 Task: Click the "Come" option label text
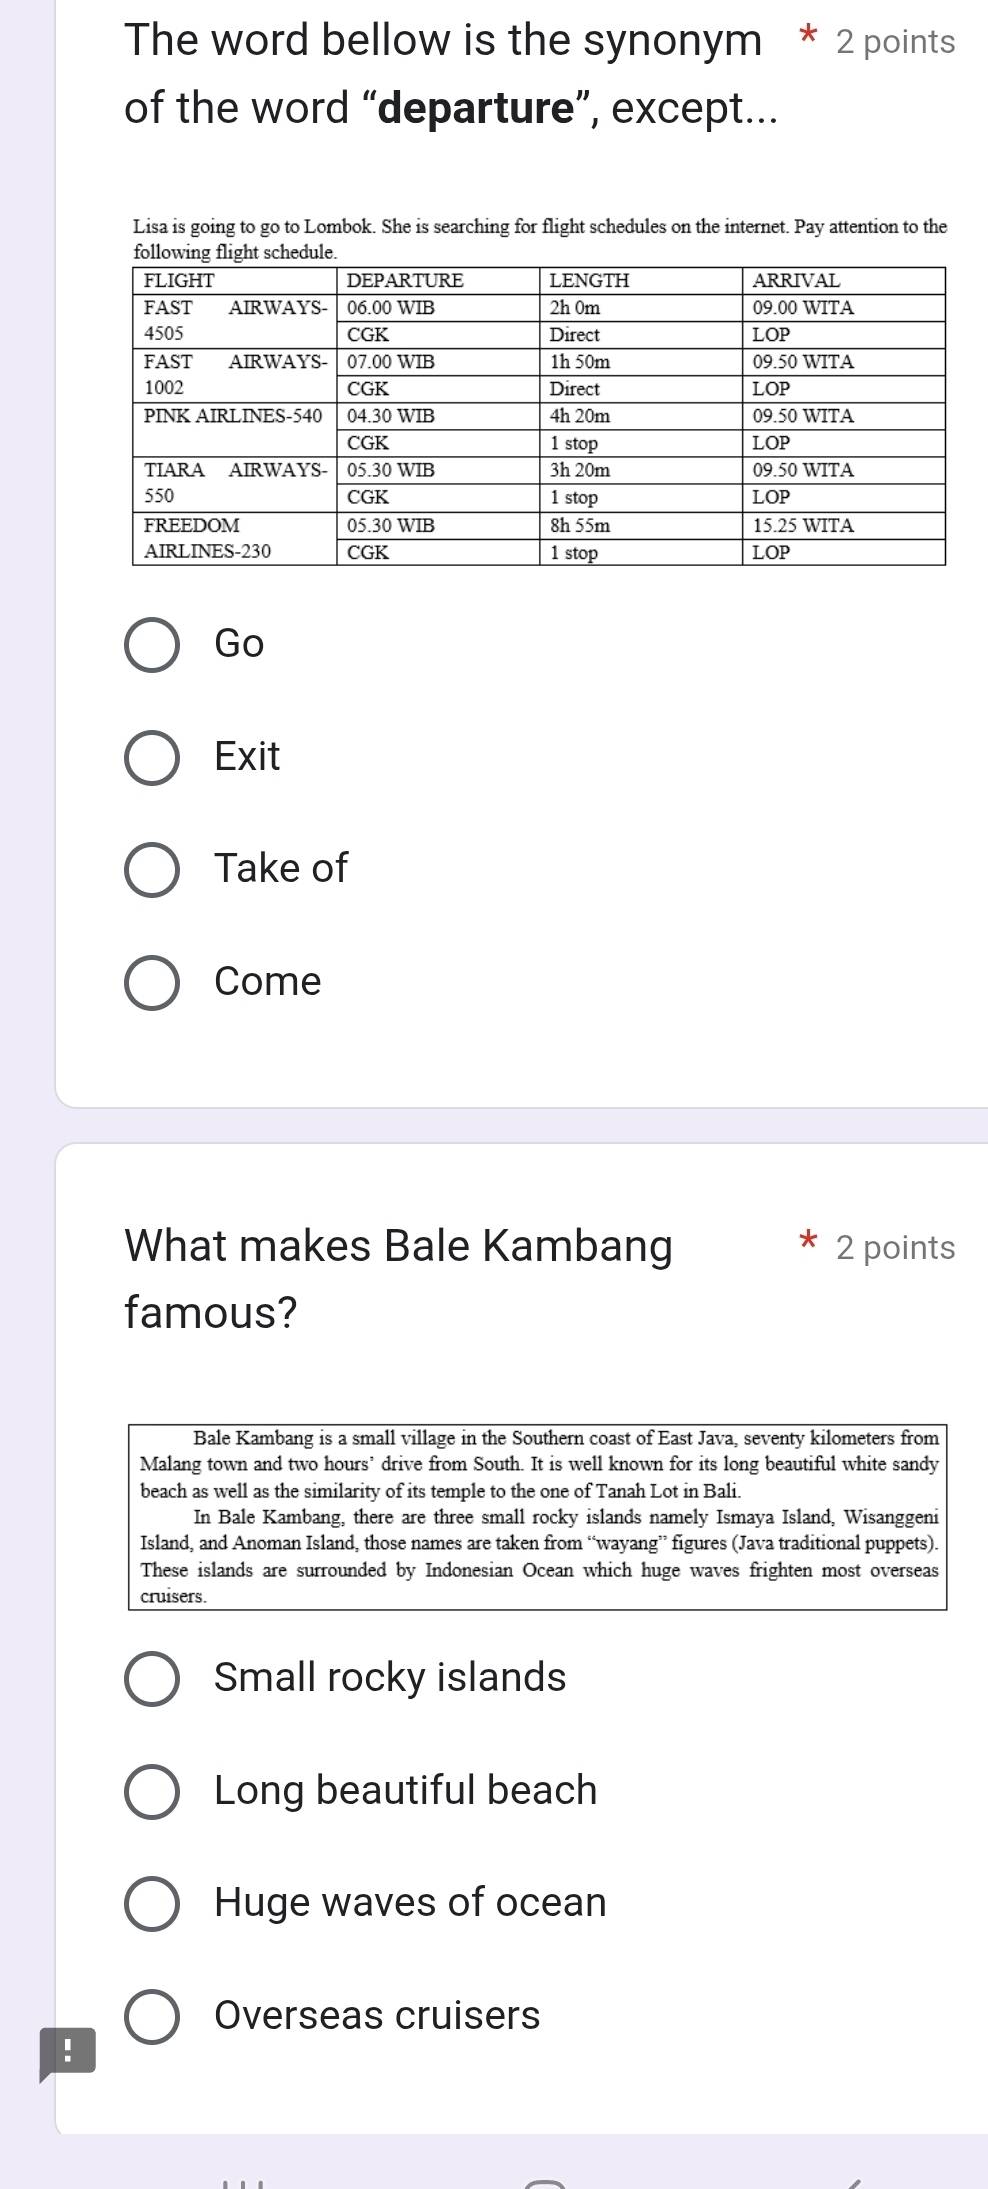click(267, 981)
